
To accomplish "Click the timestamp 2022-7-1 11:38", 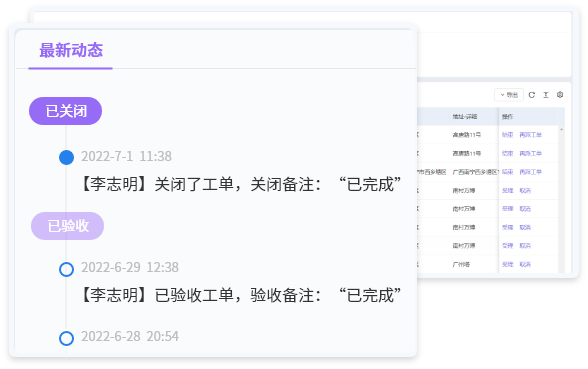I will pos(126,156).
